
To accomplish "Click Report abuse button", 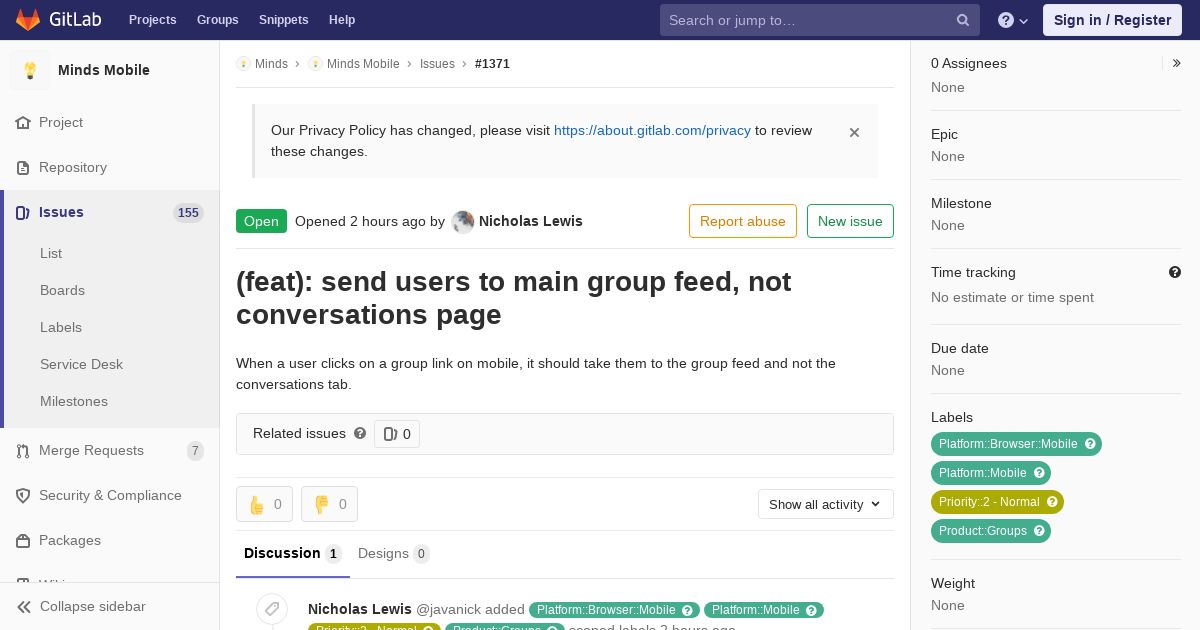I will (743, 221).
